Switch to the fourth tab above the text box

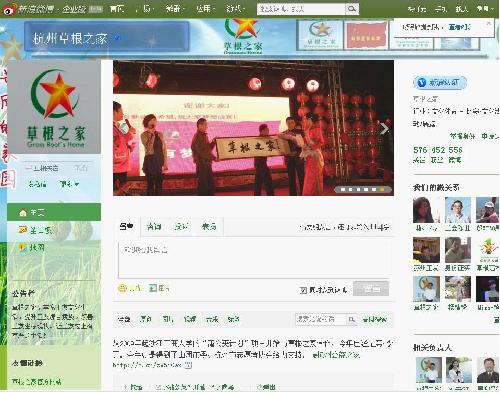pyautogui.click(x=209, y=227)
